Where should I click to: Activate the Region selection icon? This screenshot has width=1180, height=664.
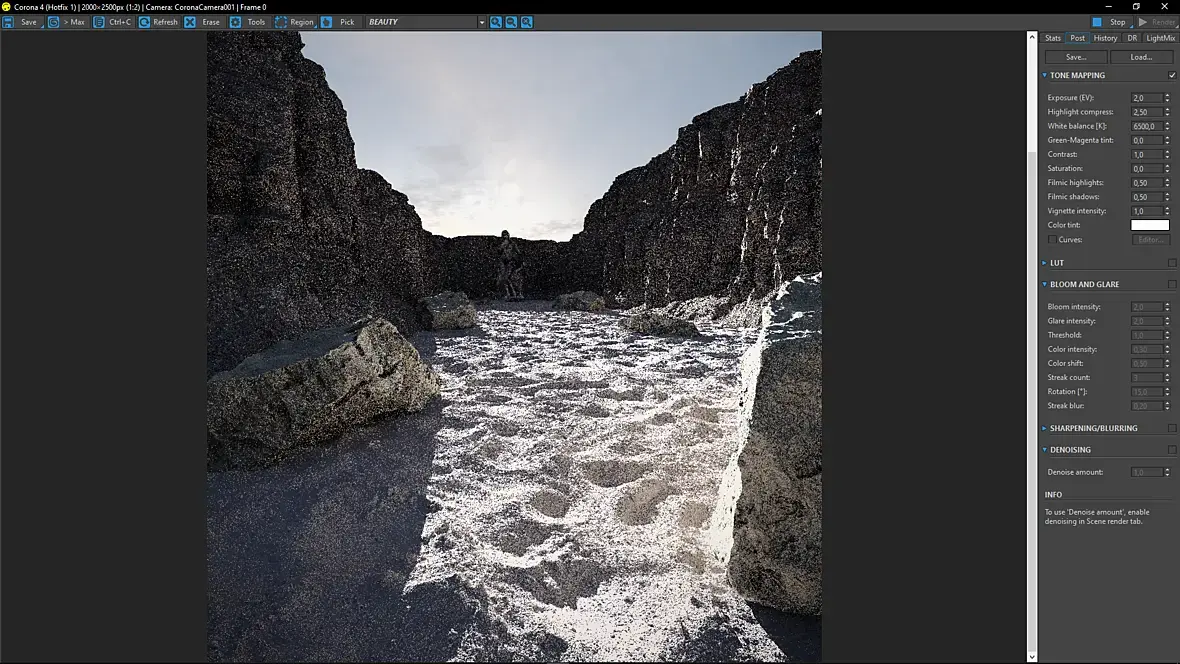pos(281,23)
